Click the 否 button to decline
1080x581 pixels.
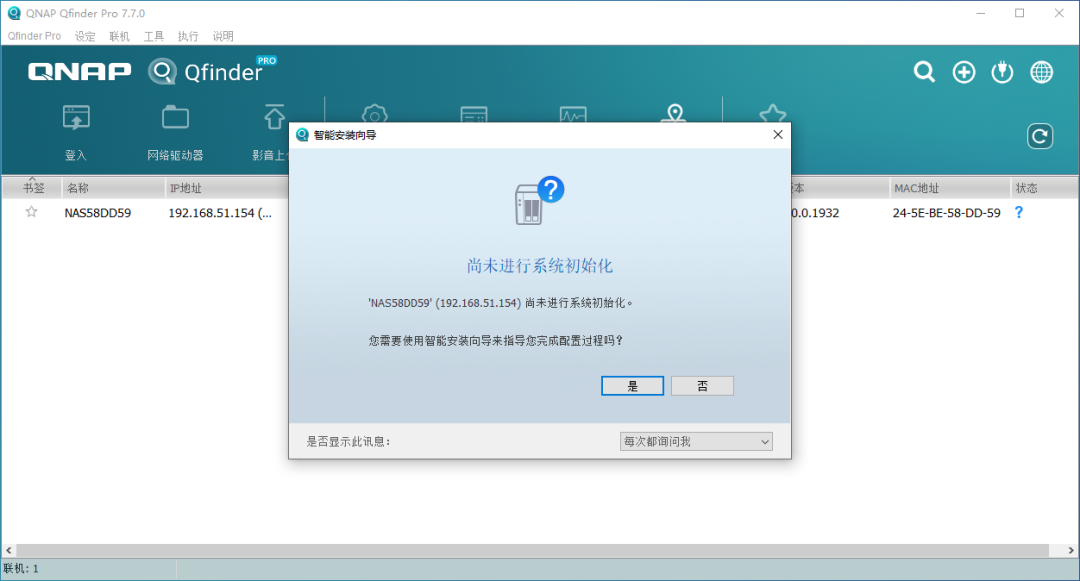click(x=702, y=385)
